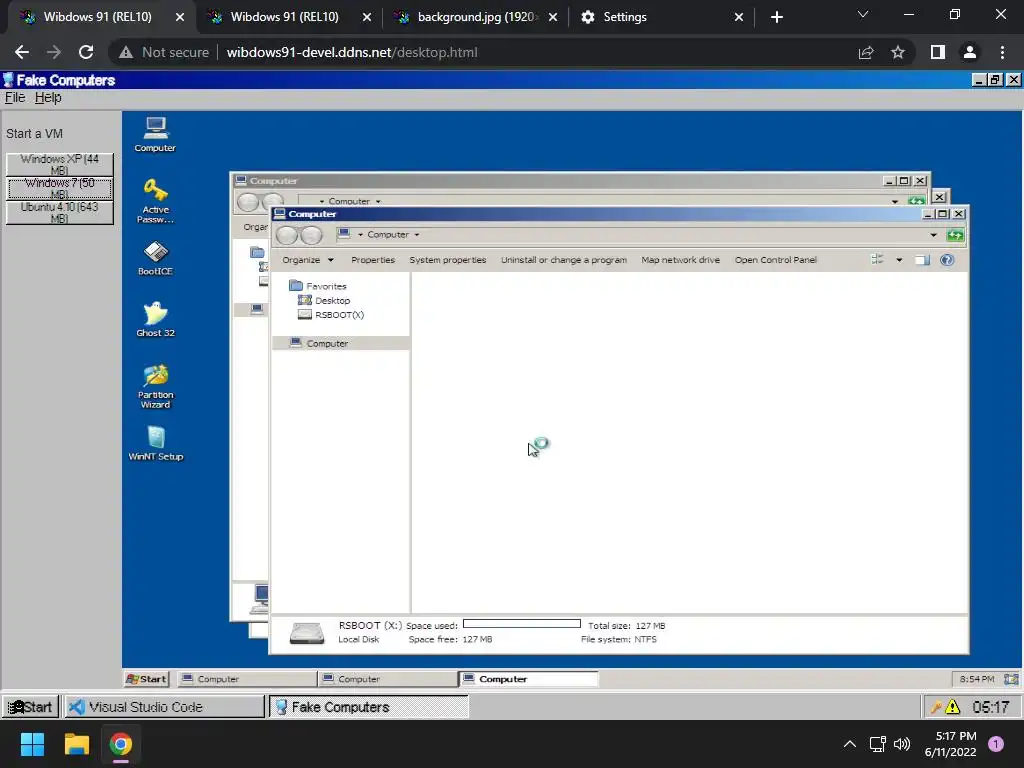Select RSBOOT(X) in the navigation pane
The height and width of the screenshot is (768, 1024).
pos(330,315)
